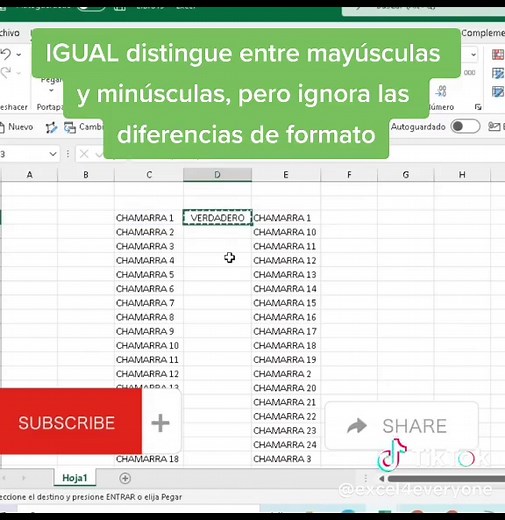Viewport: 505px width, 520px height.
Task: Select column B header
Action: click(x=86, y=175)
